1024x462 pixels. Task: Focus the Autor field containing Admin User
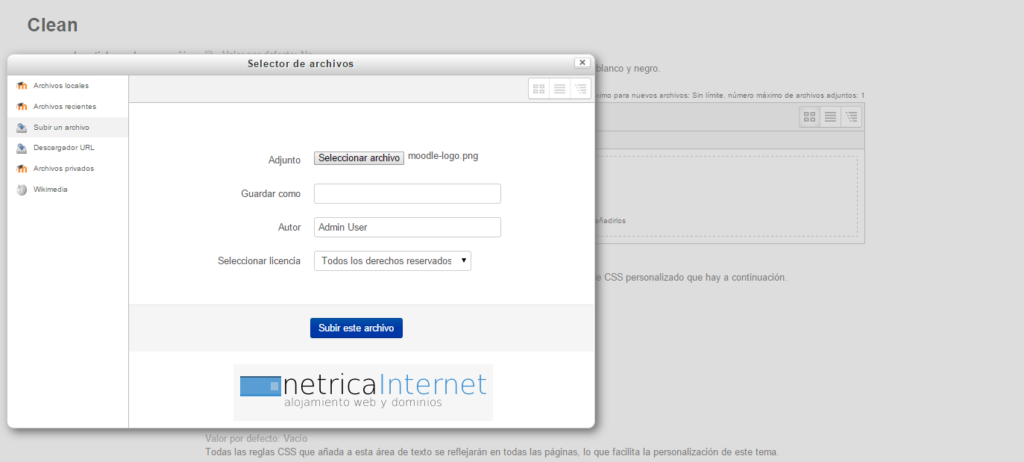tap(407, 228)
